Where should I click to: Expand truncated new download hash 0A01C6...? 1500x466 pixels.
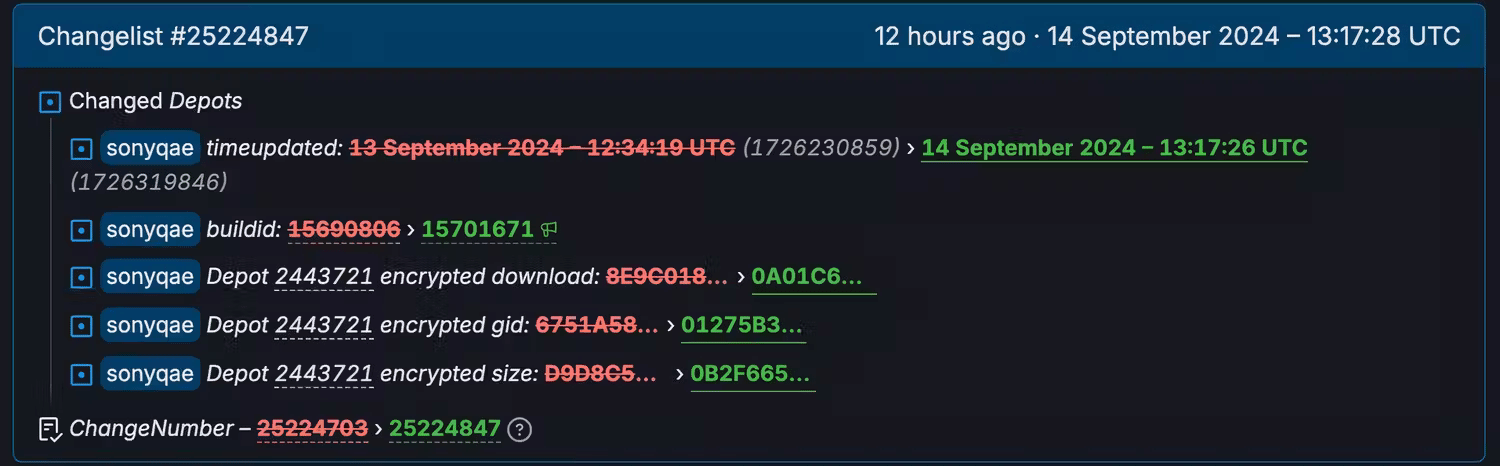[814, 277]
